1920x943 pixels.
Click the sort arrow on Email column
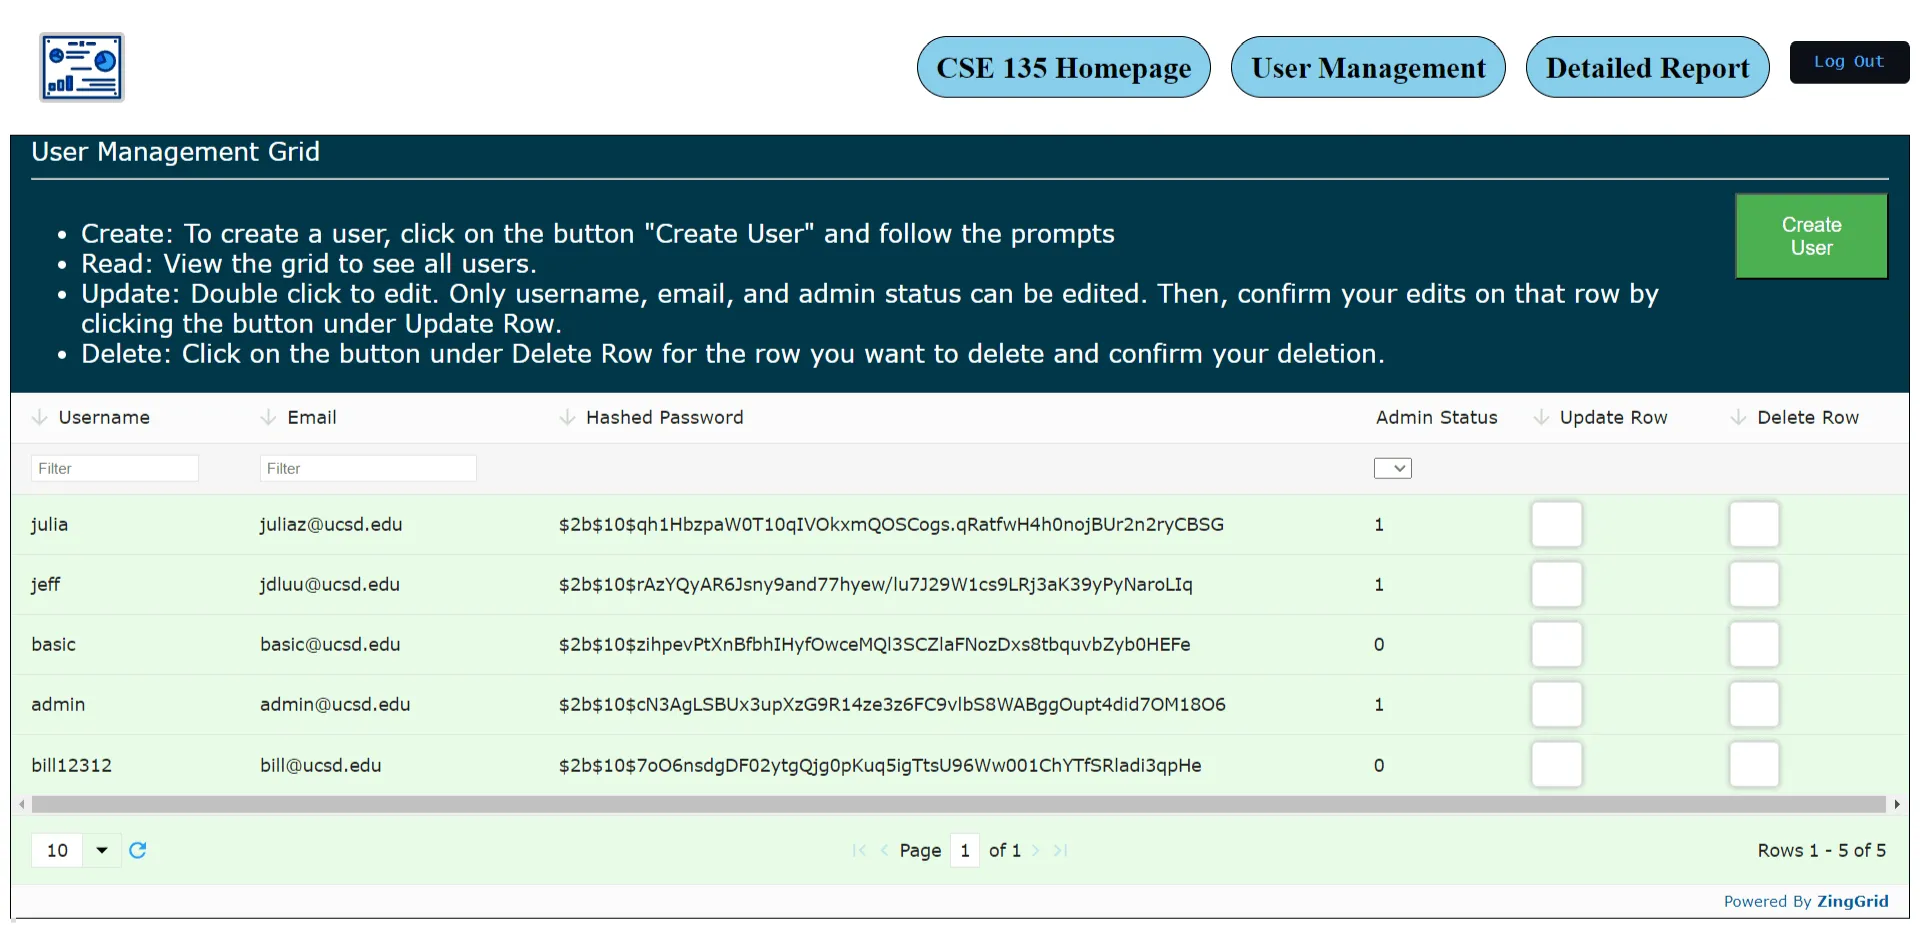coord(266,417)
